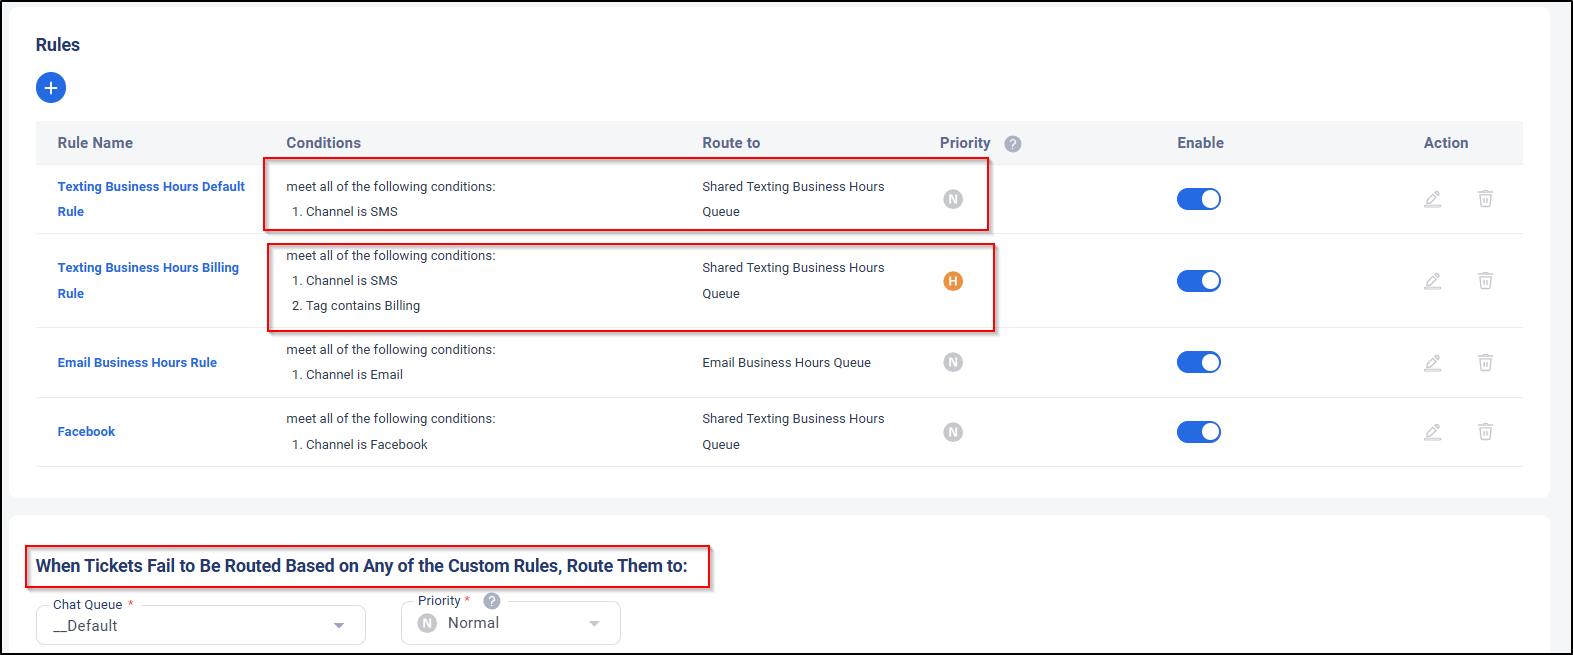Delete the Texting Business Hours Default Rule
This screenshot has height=655, width=1573.
tap(1485, 199)
